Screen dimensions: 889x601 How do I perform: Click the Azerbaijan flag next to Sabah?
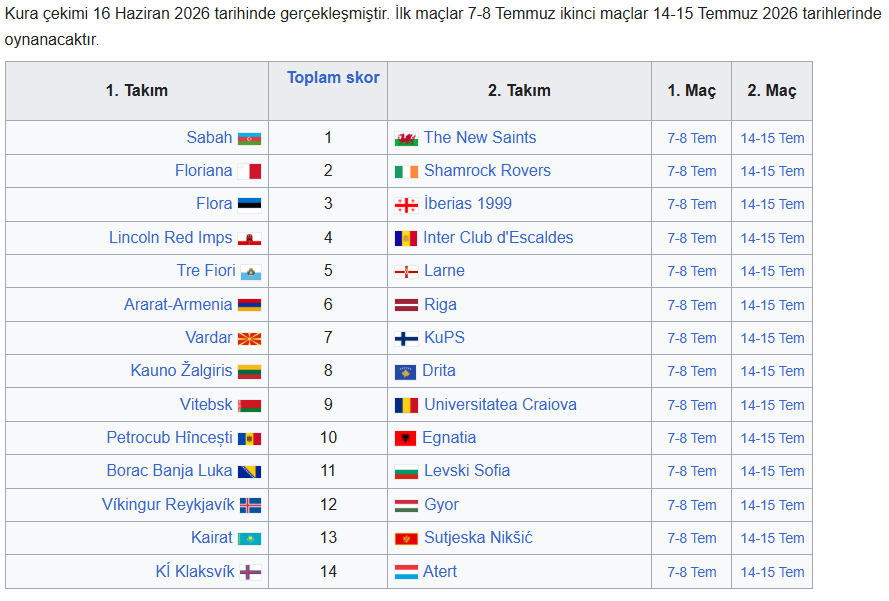[x=249, y=138]
